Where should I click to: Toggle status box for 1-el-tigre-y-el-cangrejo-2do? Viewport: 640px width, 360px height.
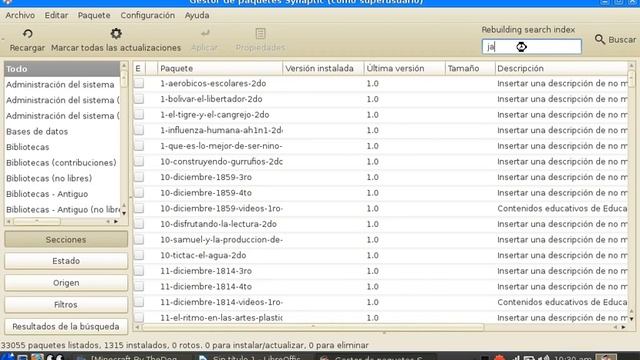[139, 115]
